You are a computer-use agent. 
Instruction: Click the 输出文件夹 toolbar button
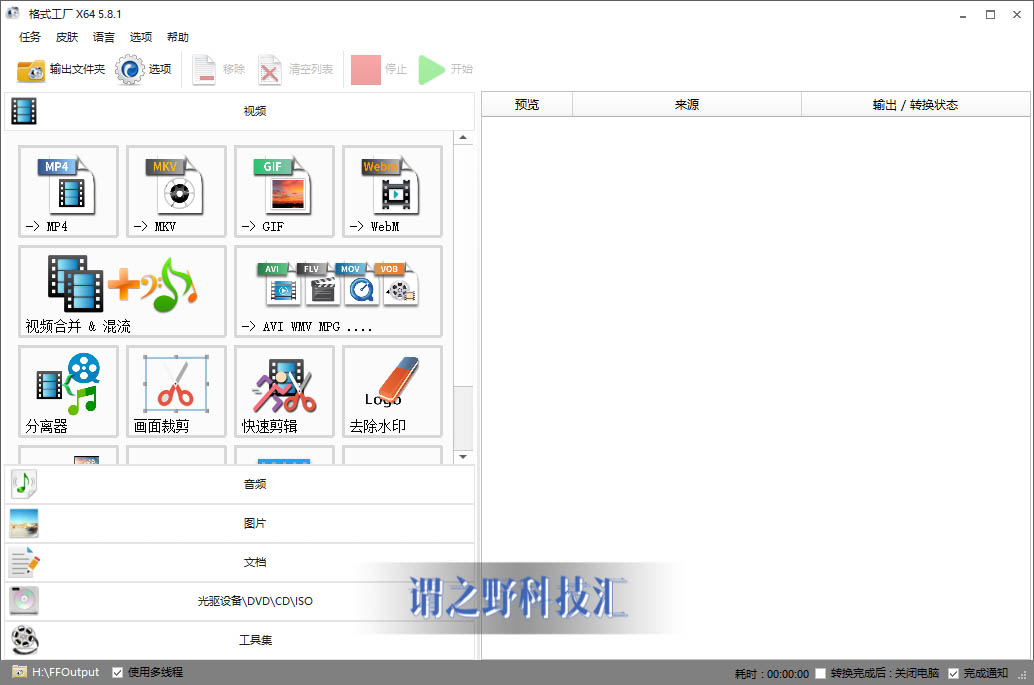pyautogui.click(x=61, y=70)
